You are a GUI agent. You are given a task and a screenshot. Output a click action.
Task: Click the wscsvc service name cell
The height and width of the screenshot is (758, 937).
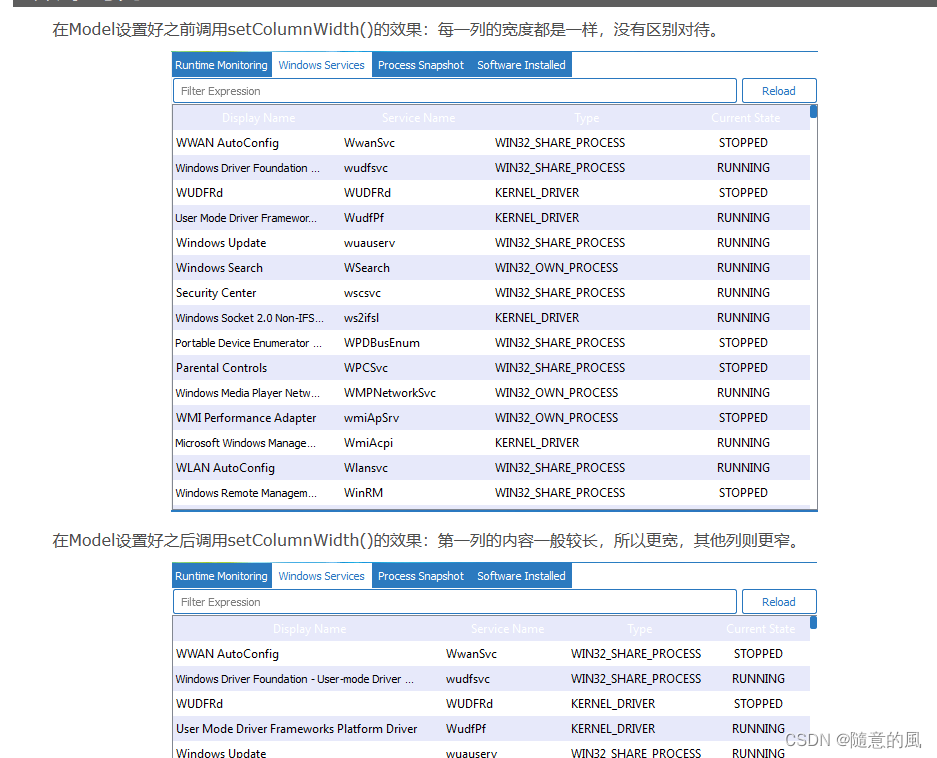click(362, 293)
